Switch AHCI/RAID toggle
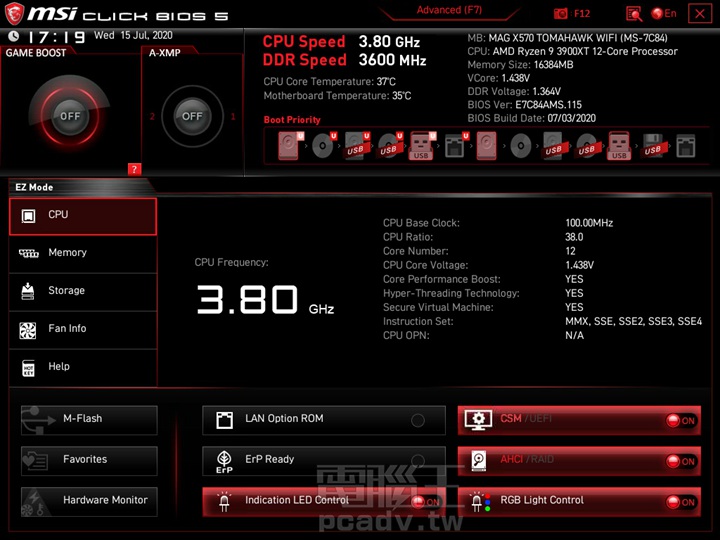 point(681,461)
